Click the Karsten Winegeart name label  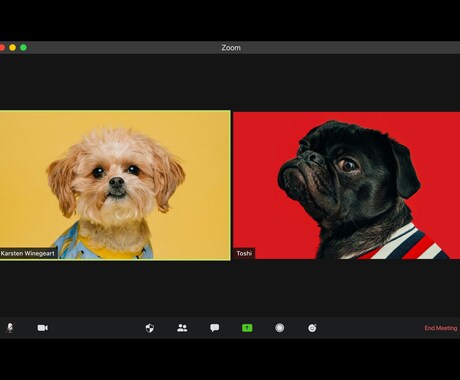tap(28, 253)
